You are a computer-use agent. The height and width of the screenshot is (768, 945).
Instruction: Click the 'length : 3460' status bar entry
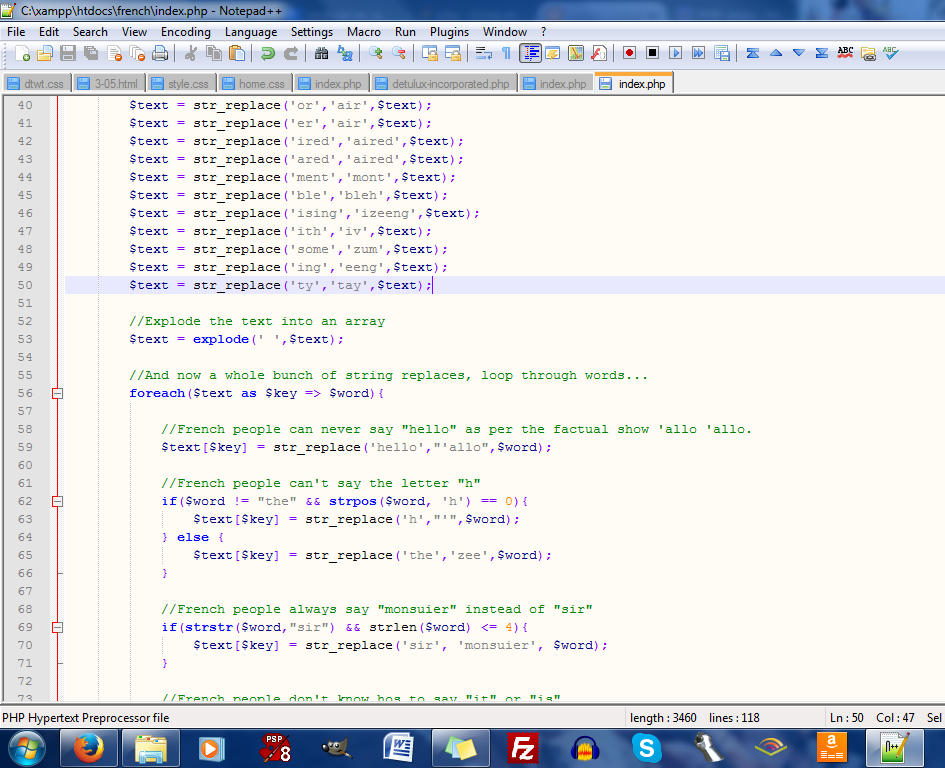[663, 718]
